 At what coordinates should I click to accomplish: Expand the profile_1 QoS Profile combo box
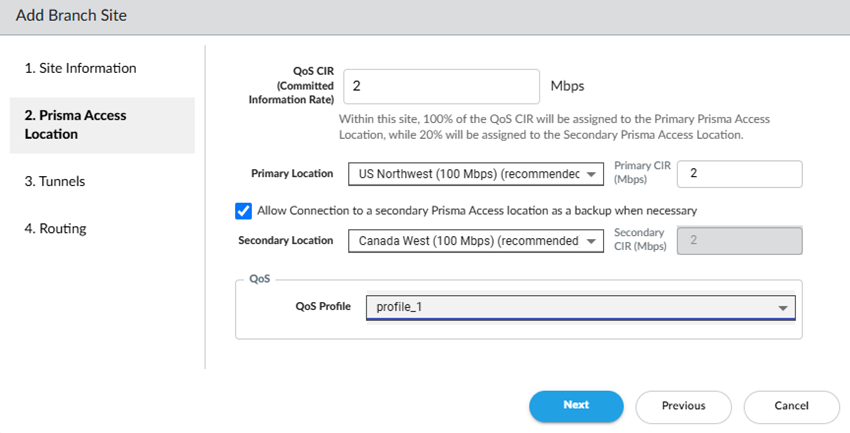point(581,307)
